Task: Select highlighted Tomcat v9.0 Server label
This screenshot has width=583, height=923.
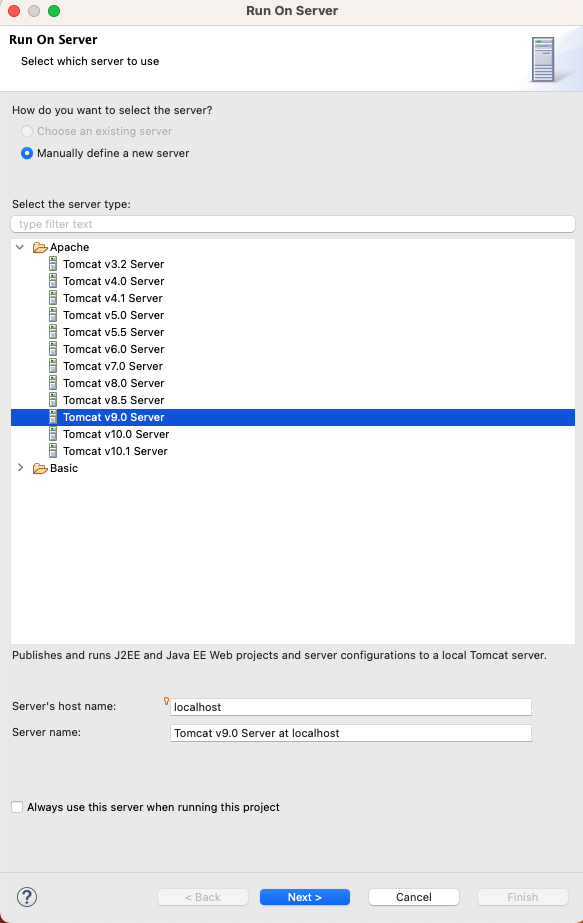Action: tap(114, 418)
